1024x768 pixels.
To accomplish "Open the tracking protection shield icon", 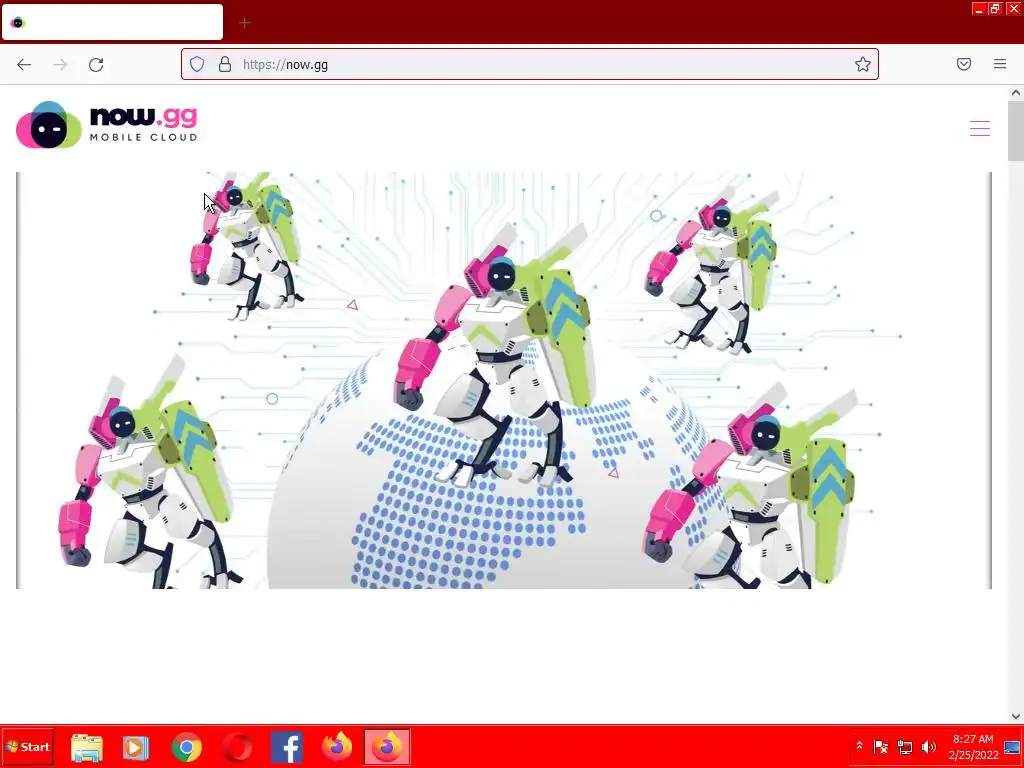I will point(197,64).
